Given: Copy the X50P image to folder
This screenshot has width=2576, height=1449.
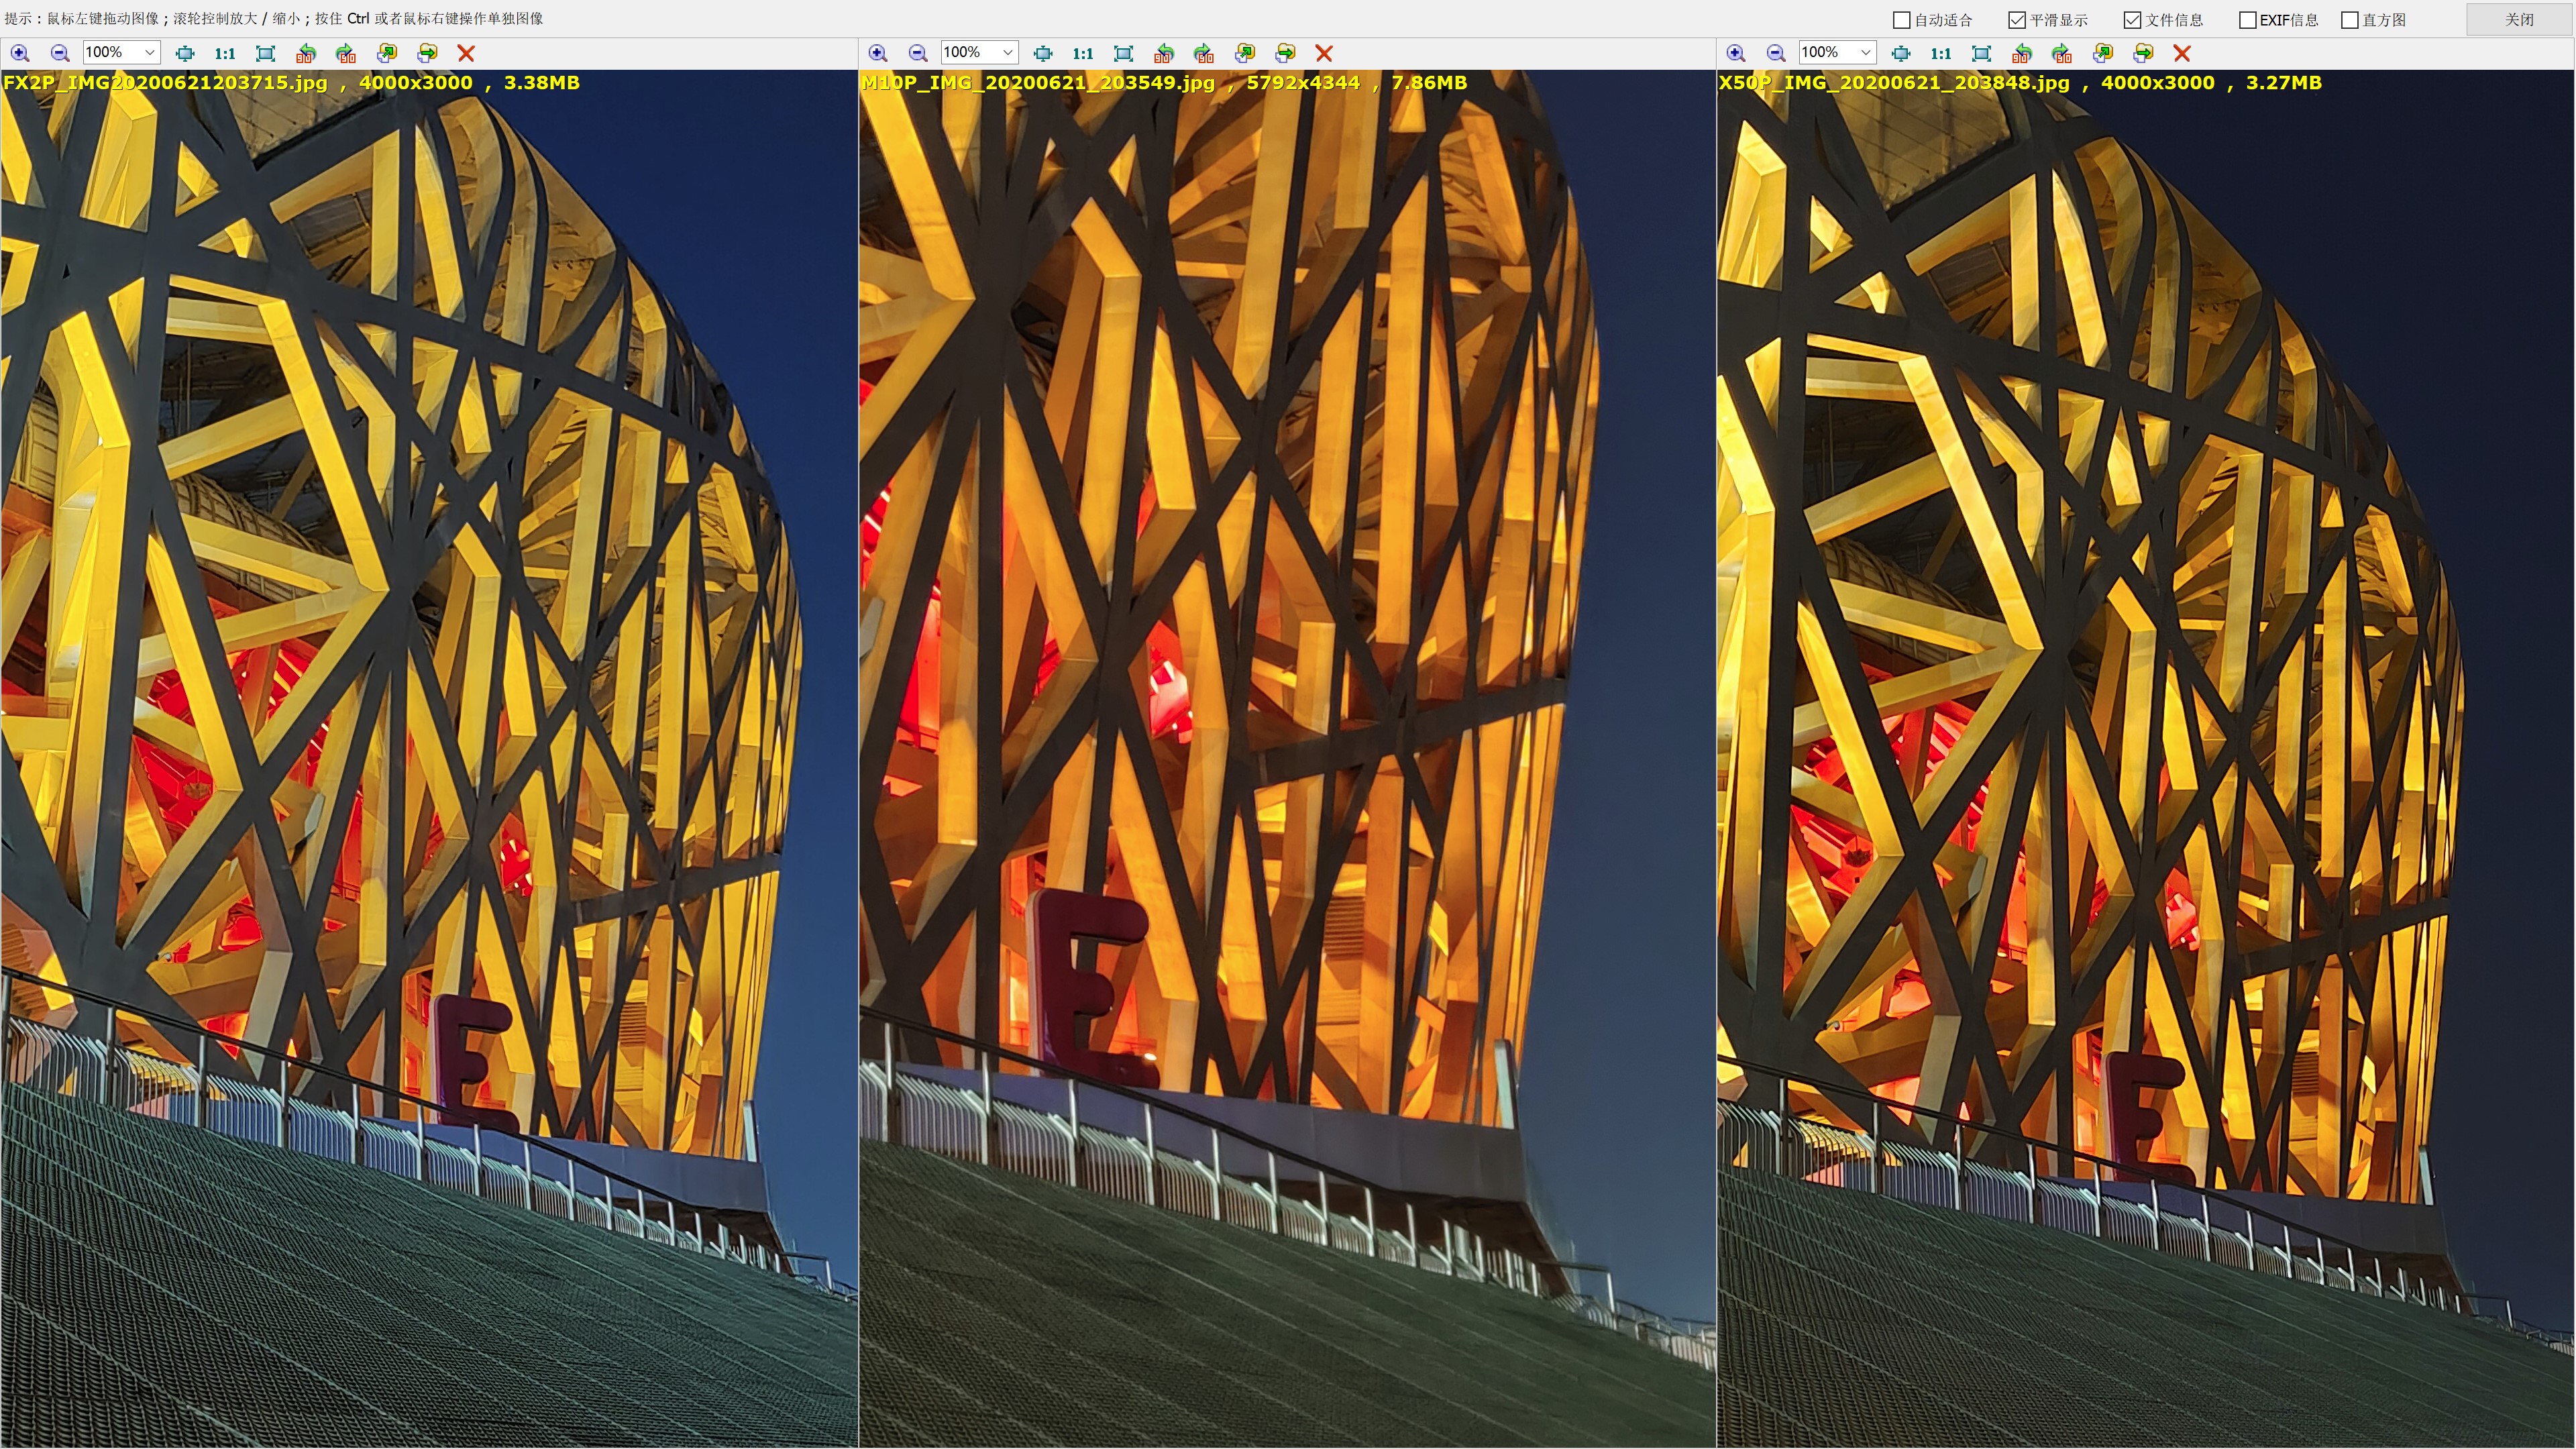Looking at the screenshot, I should (x=2103, y=53).
